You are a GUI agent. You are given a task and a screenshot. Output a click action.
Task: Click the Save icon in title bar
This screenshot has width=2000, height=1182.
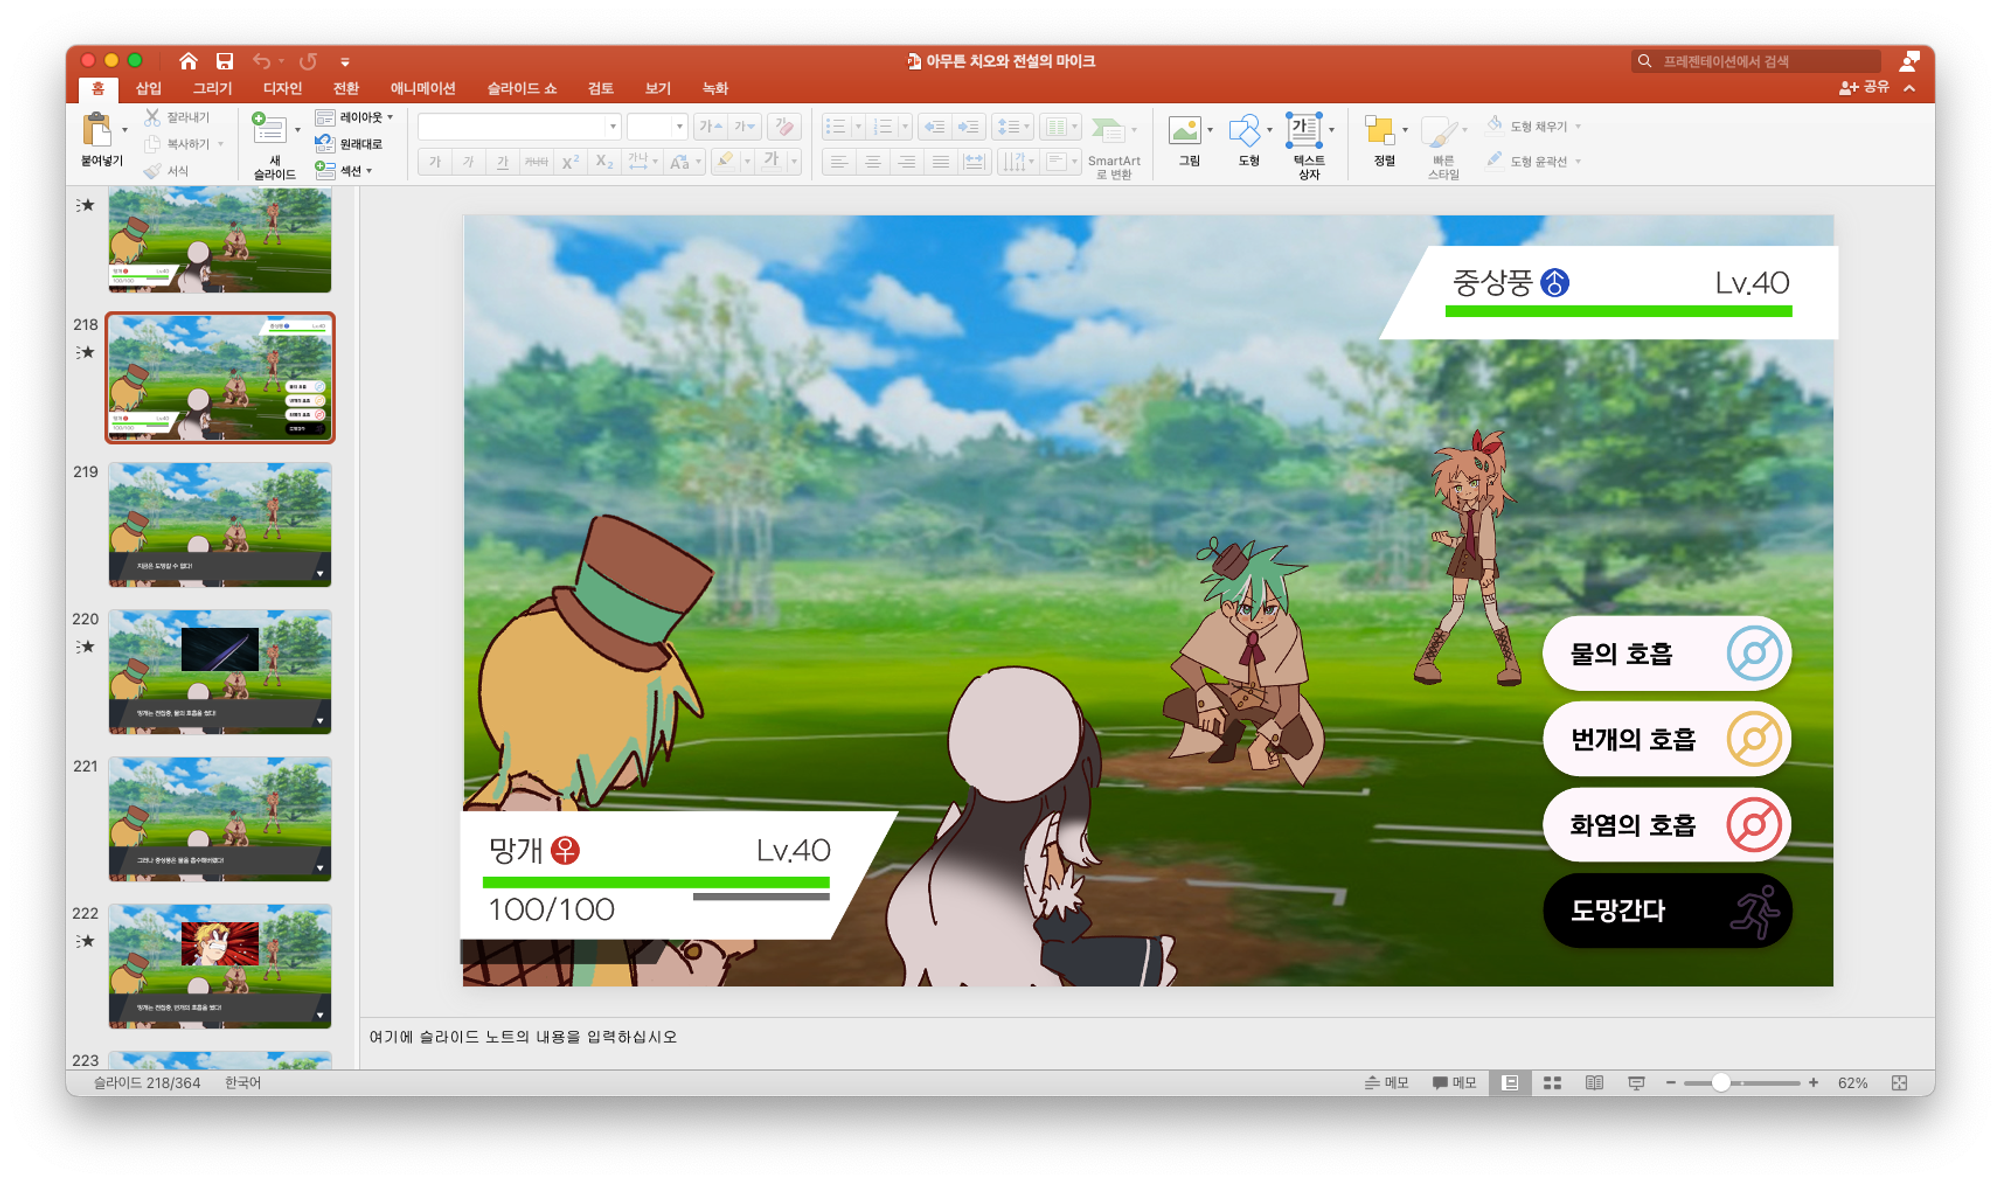[224, 61]
